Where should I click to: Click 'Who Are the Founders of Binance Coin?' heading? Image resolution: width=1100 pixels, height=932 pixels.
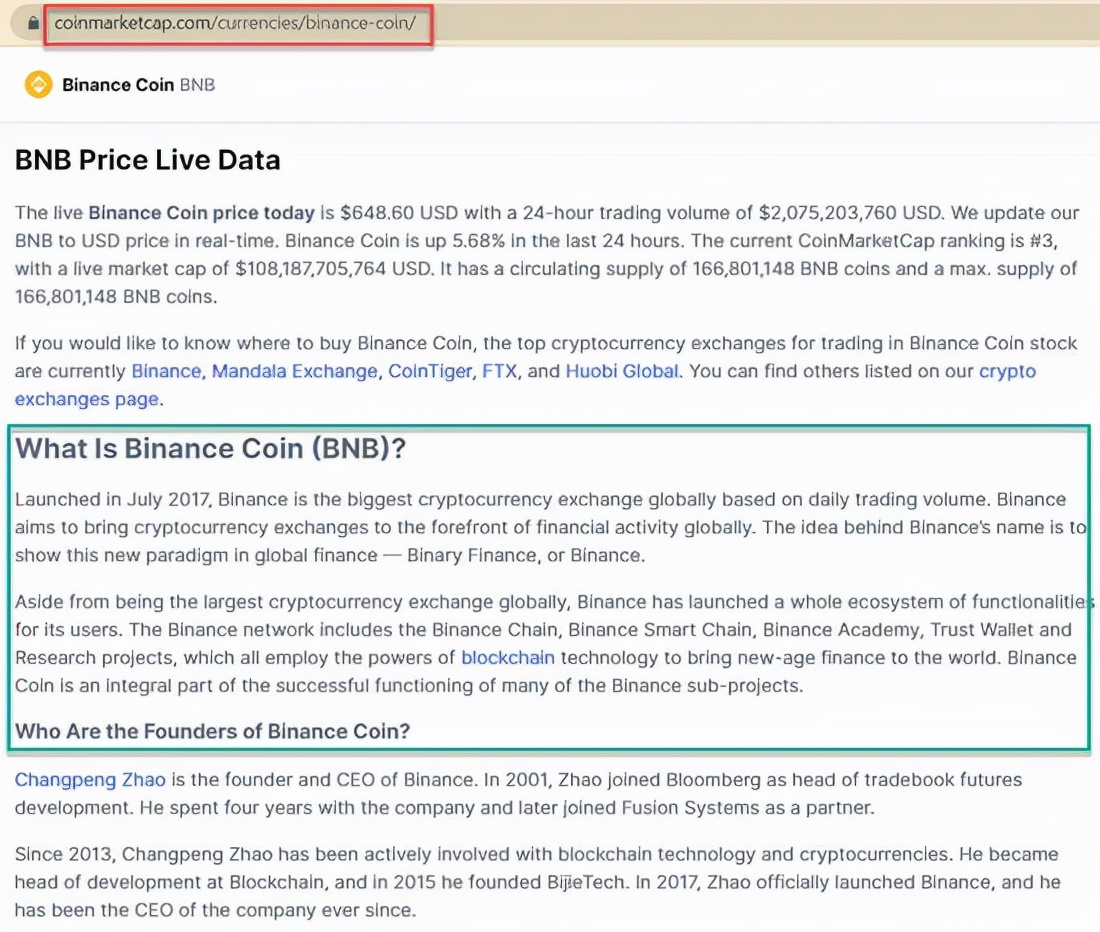pos(213,731)
